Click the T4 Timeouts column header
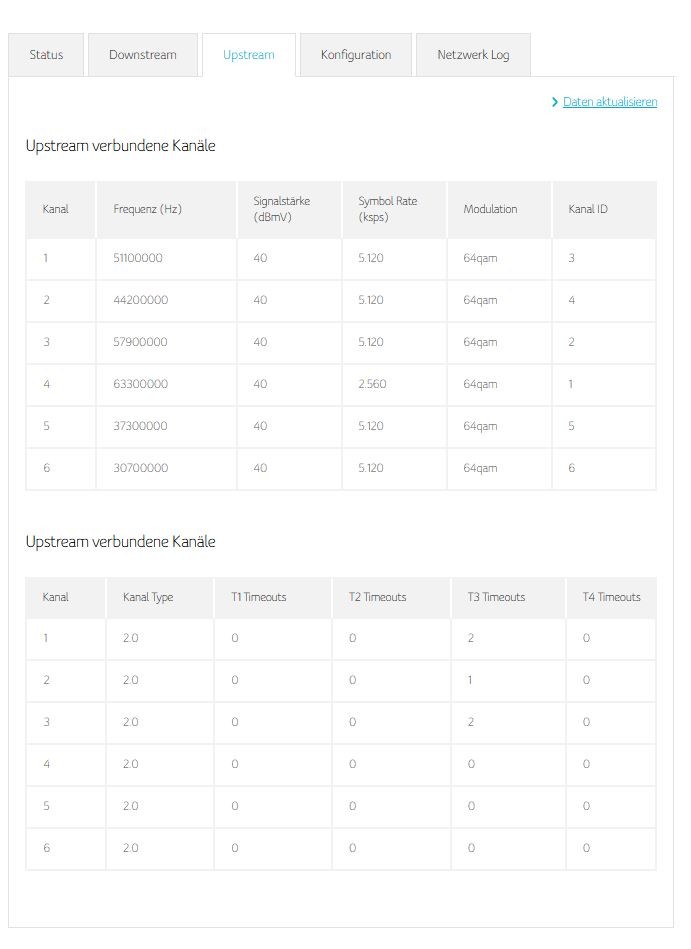This screenshot has width=691, height=949. [611, 597]
